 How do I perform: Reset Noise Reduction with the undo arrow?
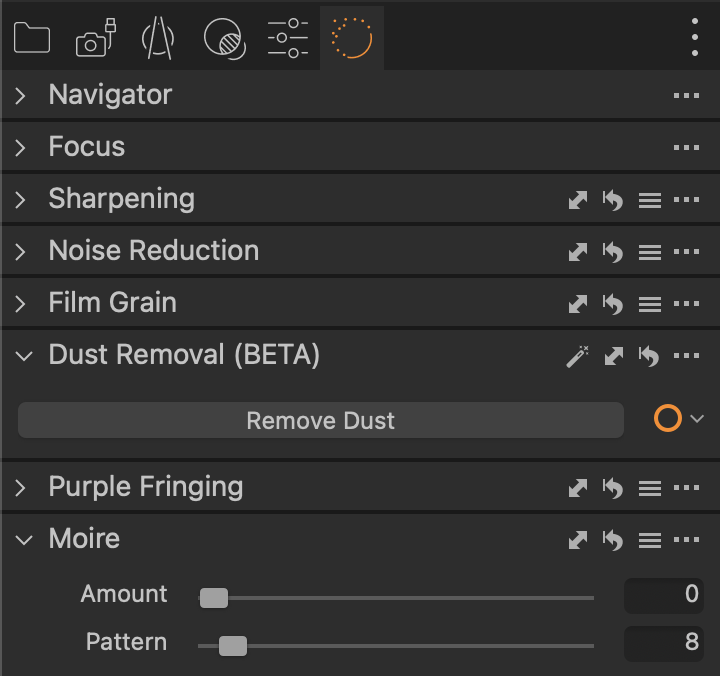(613, 252)
